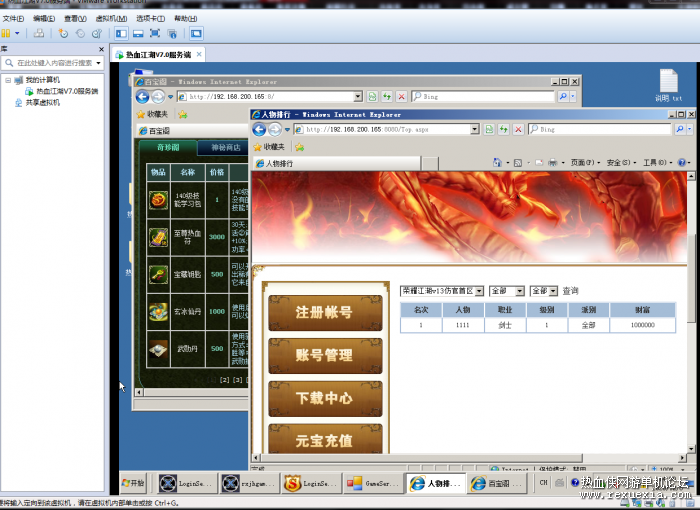Click the revert to snapshot icon
This screenshot has width=700, height=510.
80,33
